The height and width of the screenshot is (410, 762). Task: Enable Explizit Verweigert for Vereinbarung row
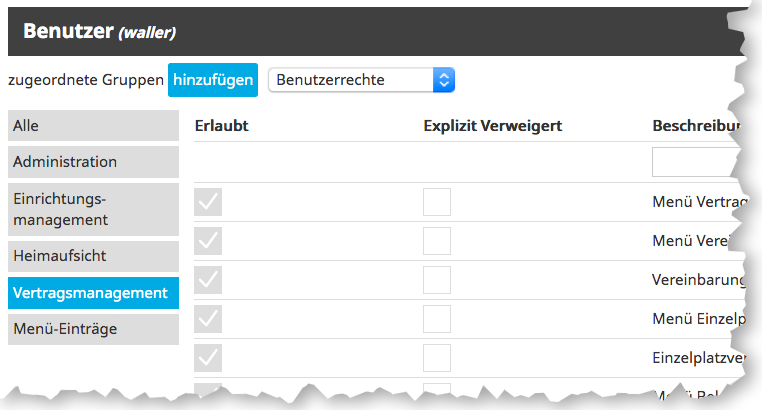pos(437,281)
